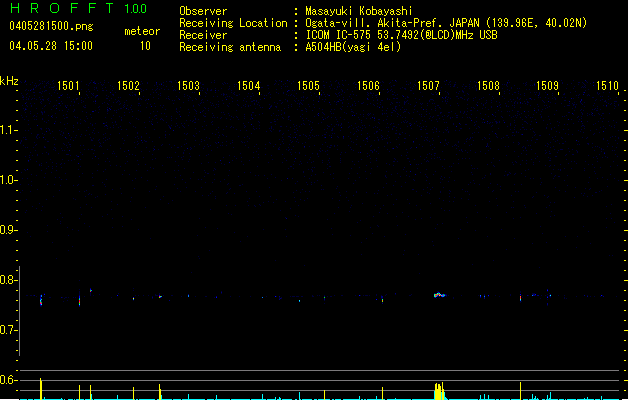This screenshot has width=629, height=400.
Task: Click the tall yellow spike at the chart's left edge
Action: pyautogui.click(x=41, y=389)
